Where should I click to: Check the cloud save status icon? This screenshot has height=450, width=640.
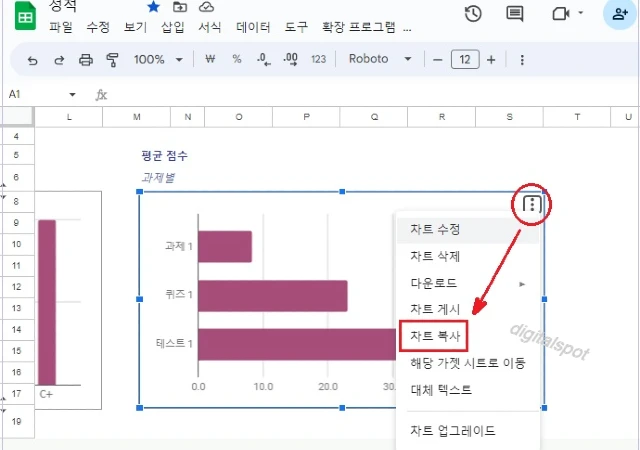[207, 7]
